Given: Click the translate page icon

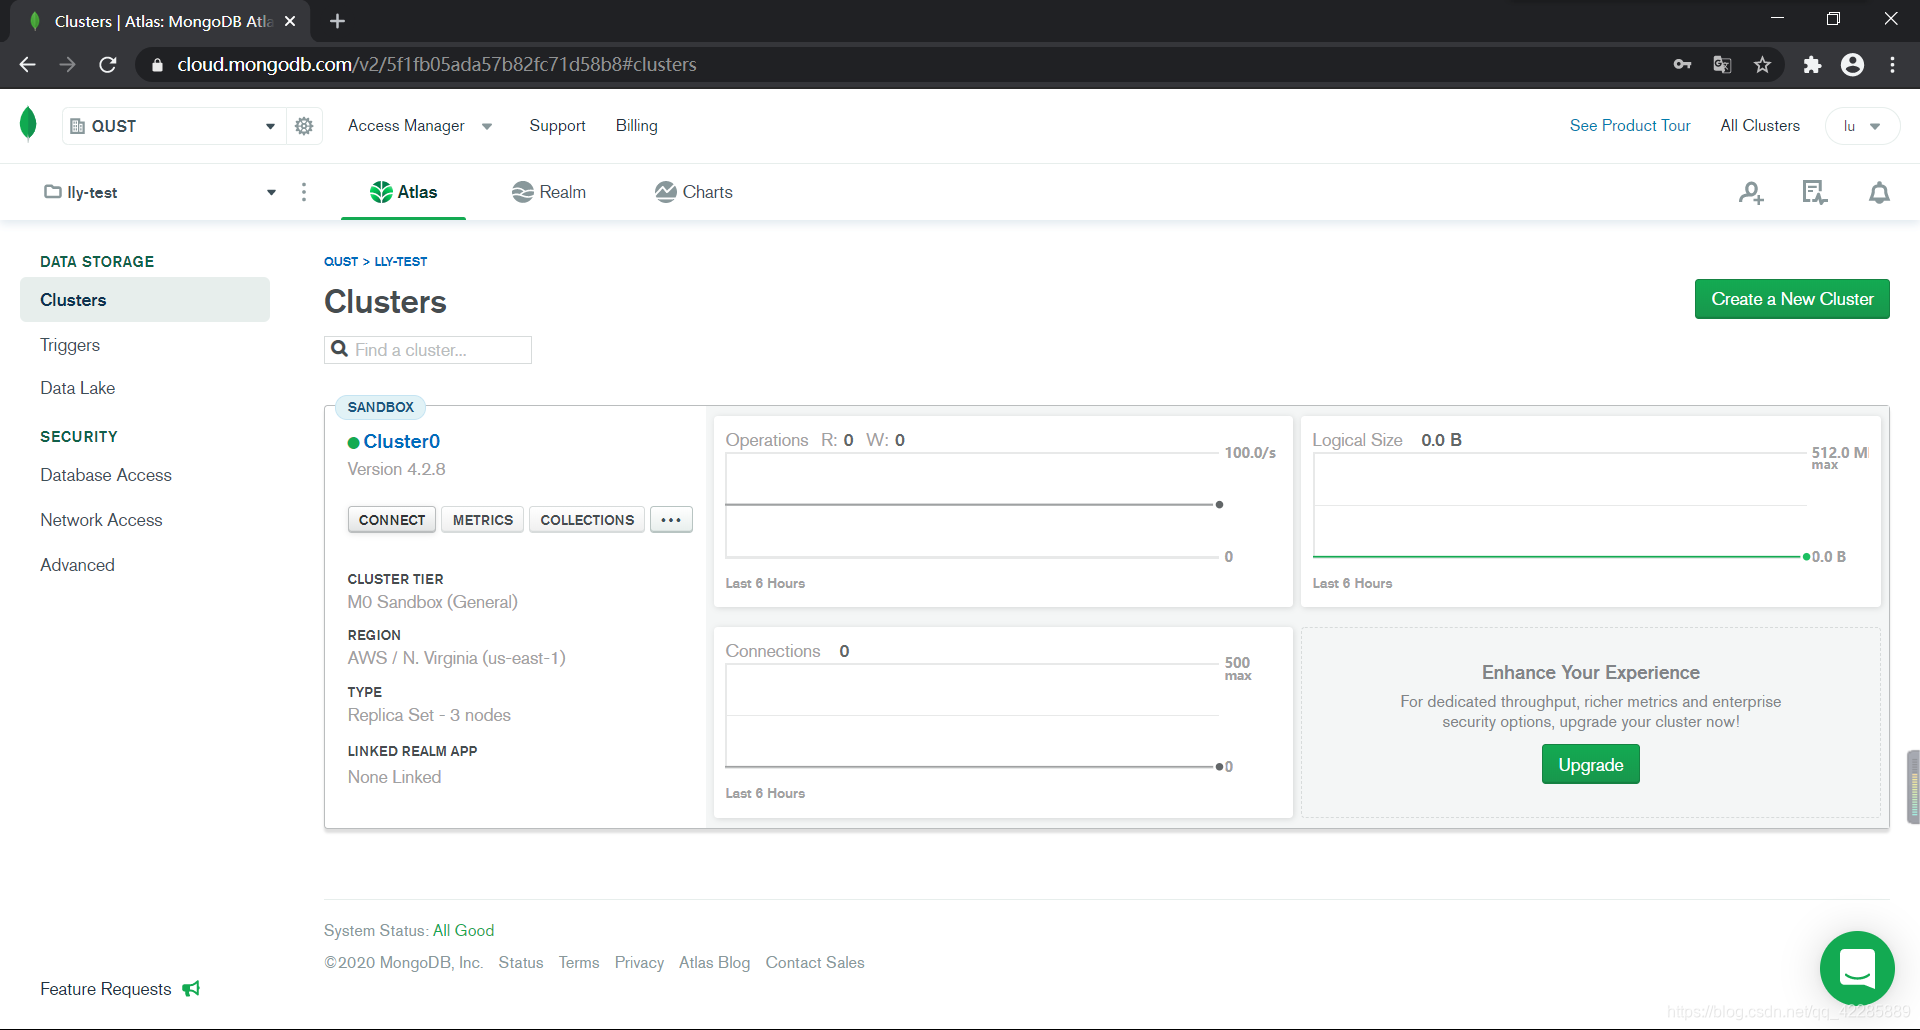Looking at the screenshot, I should click(1722, 64).
